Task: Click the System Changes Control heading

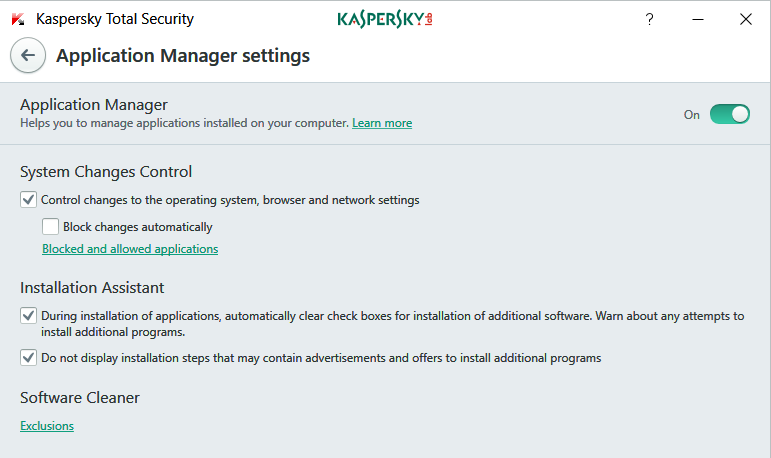Action: (x=106, y=172)
